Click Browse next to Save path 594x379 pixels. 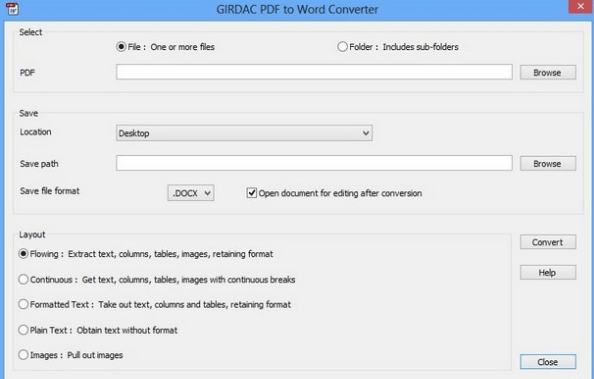[x=548, y=163]
